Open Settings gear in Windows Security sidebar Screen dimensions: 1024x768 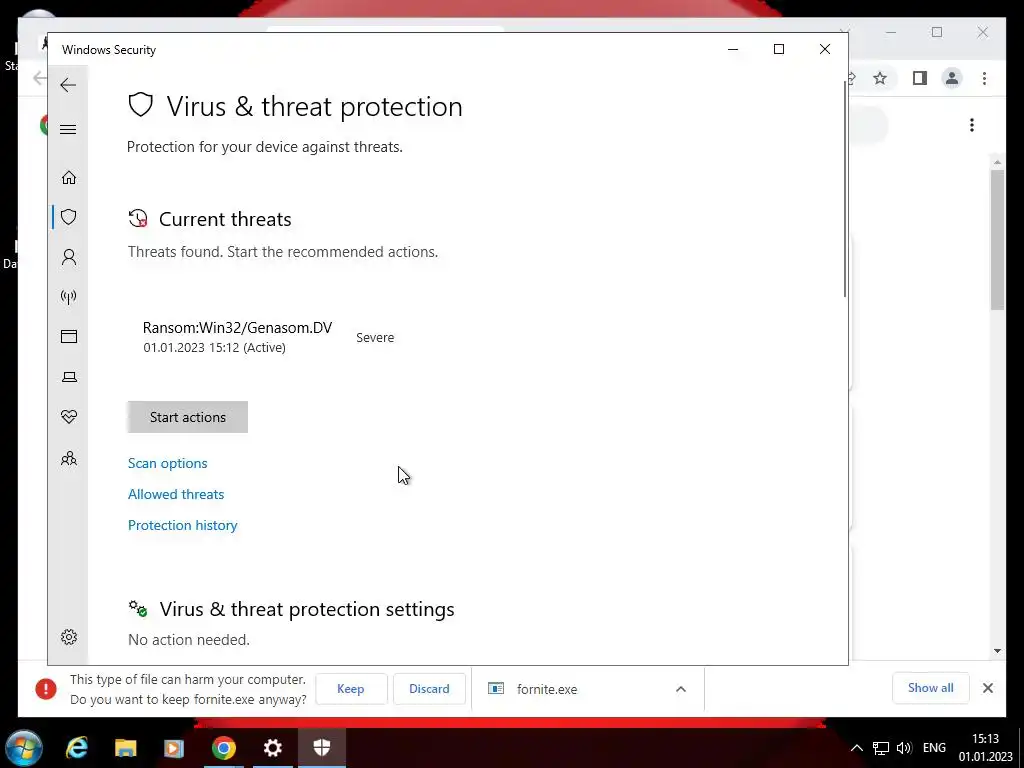click(69, 637)
